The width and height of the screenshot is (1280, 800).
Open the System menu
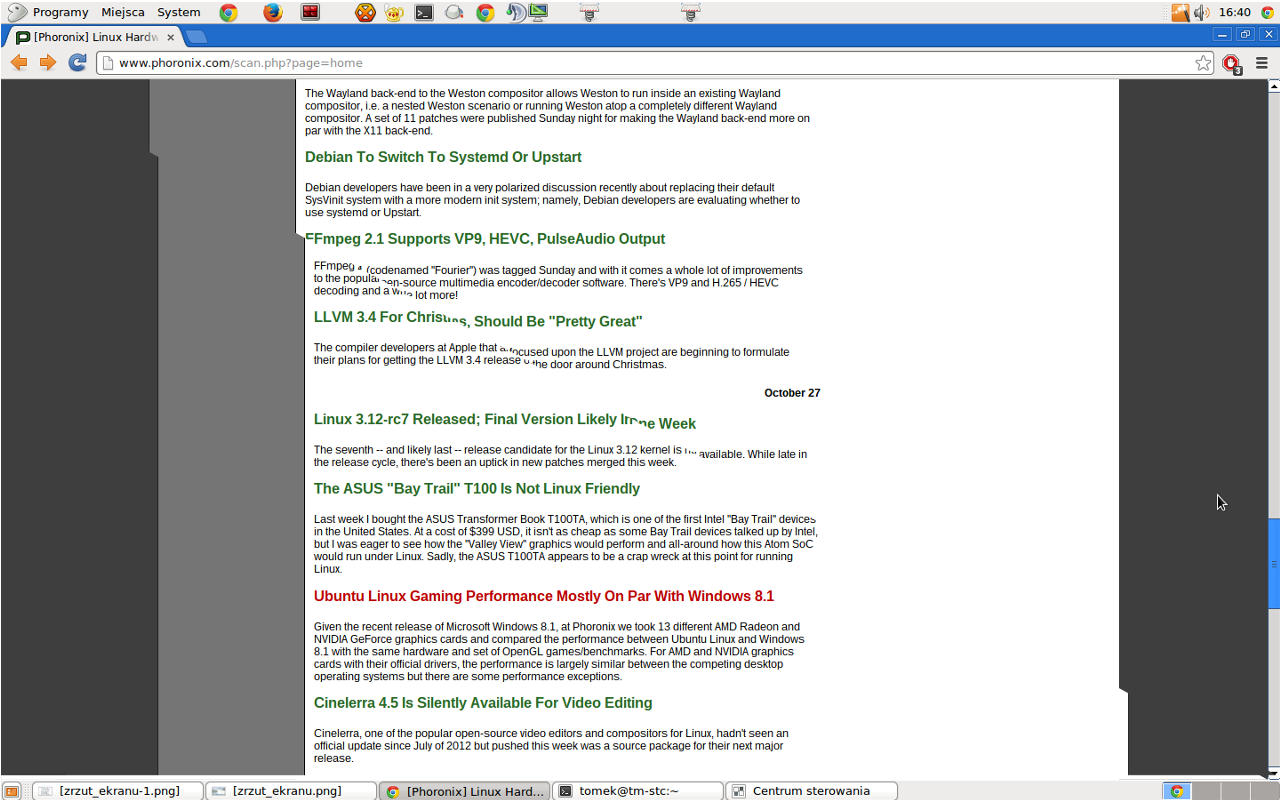click(178, 12)
